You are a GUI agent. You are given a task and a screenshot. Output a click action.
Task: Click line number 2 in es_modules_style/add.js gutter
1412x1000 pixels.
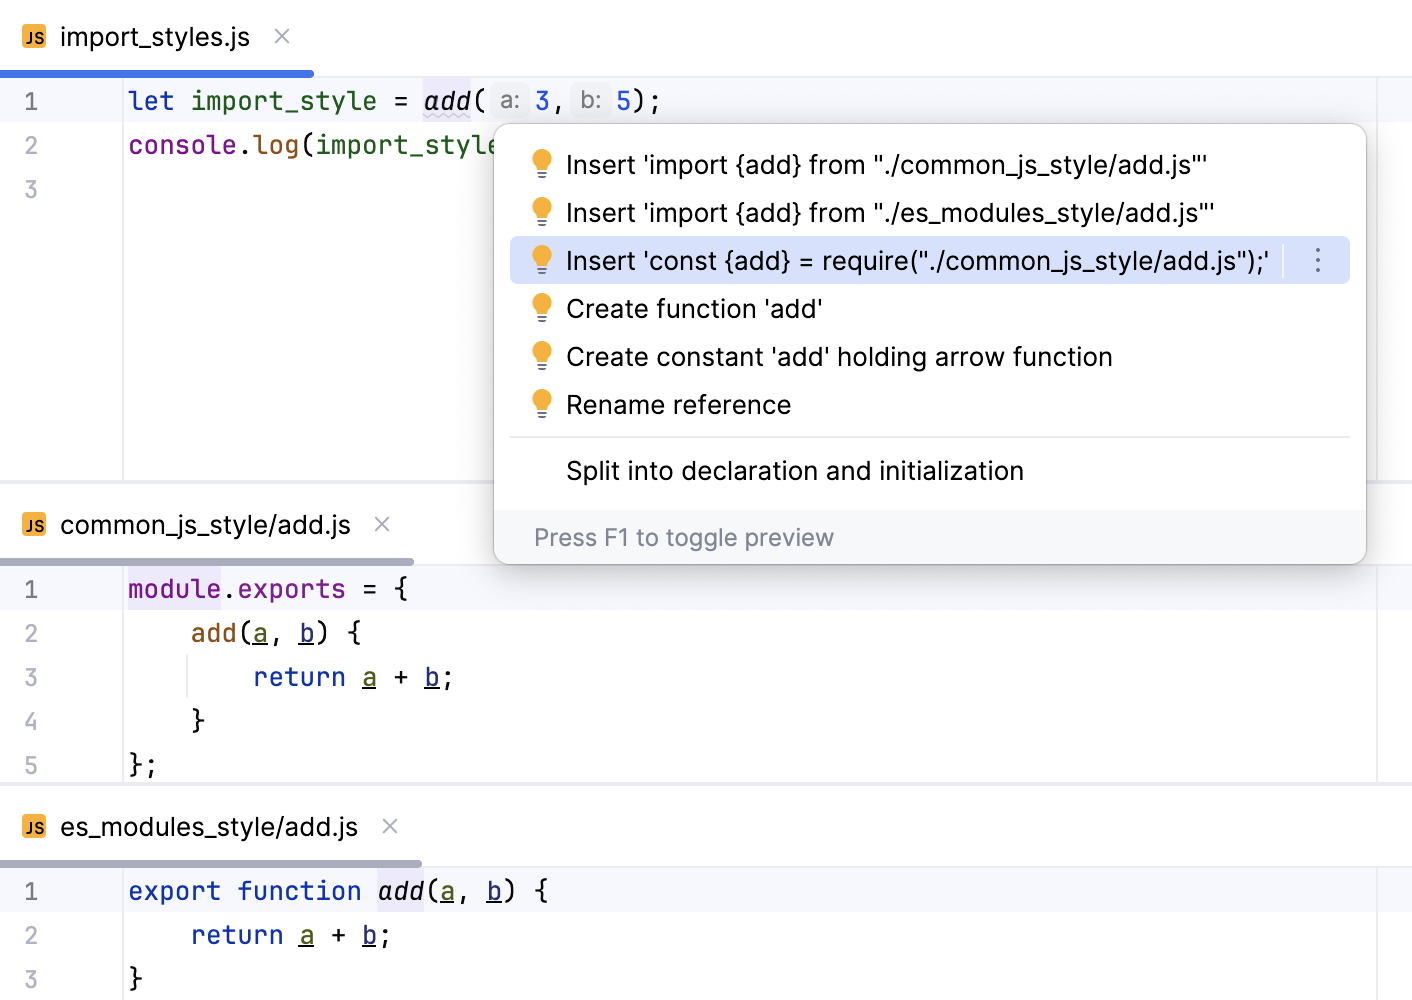click(x=31, y=935)
